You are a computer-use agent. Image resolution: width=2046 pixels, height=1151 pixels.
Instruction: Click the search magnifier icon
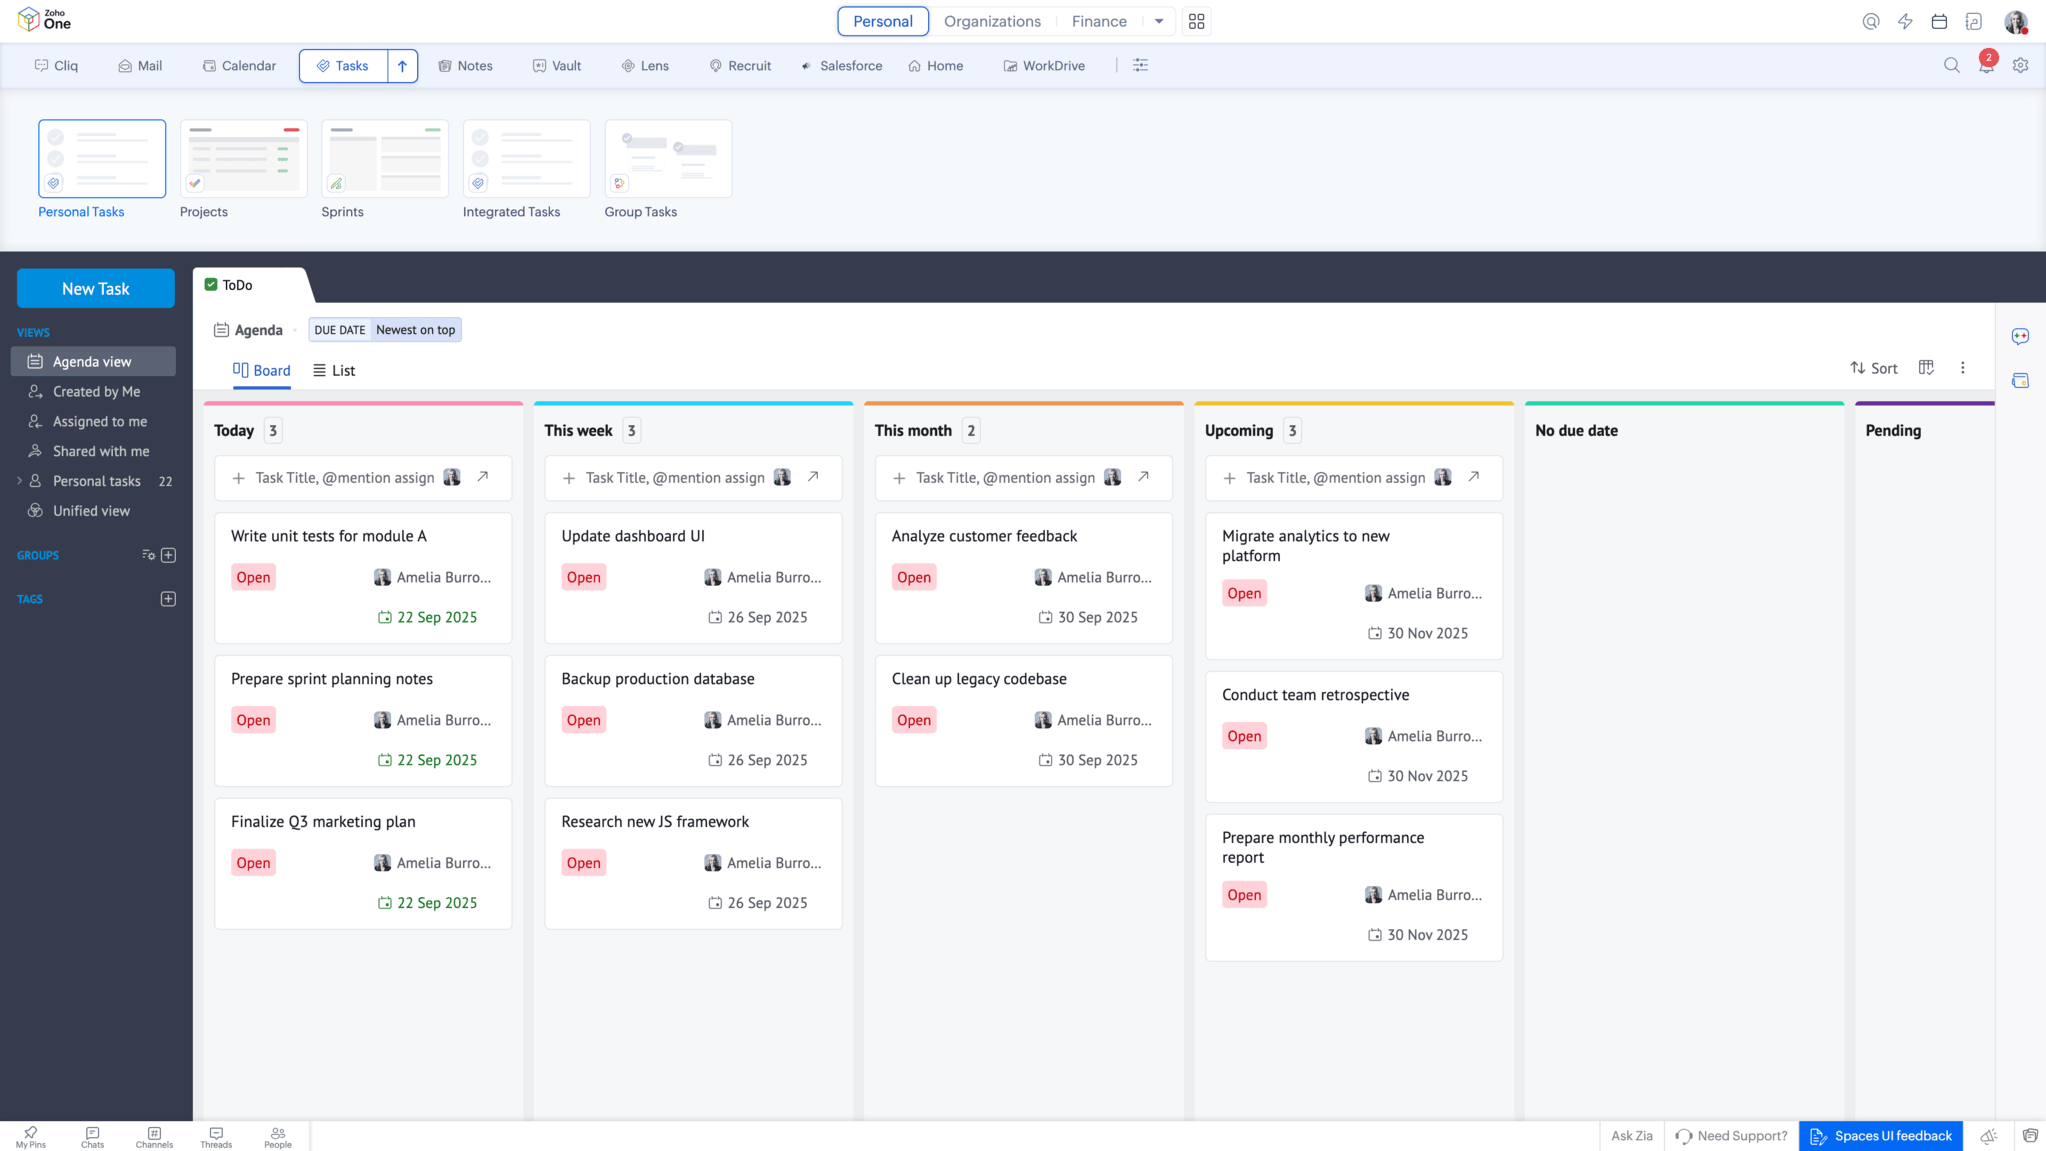tap(1951, 66)
